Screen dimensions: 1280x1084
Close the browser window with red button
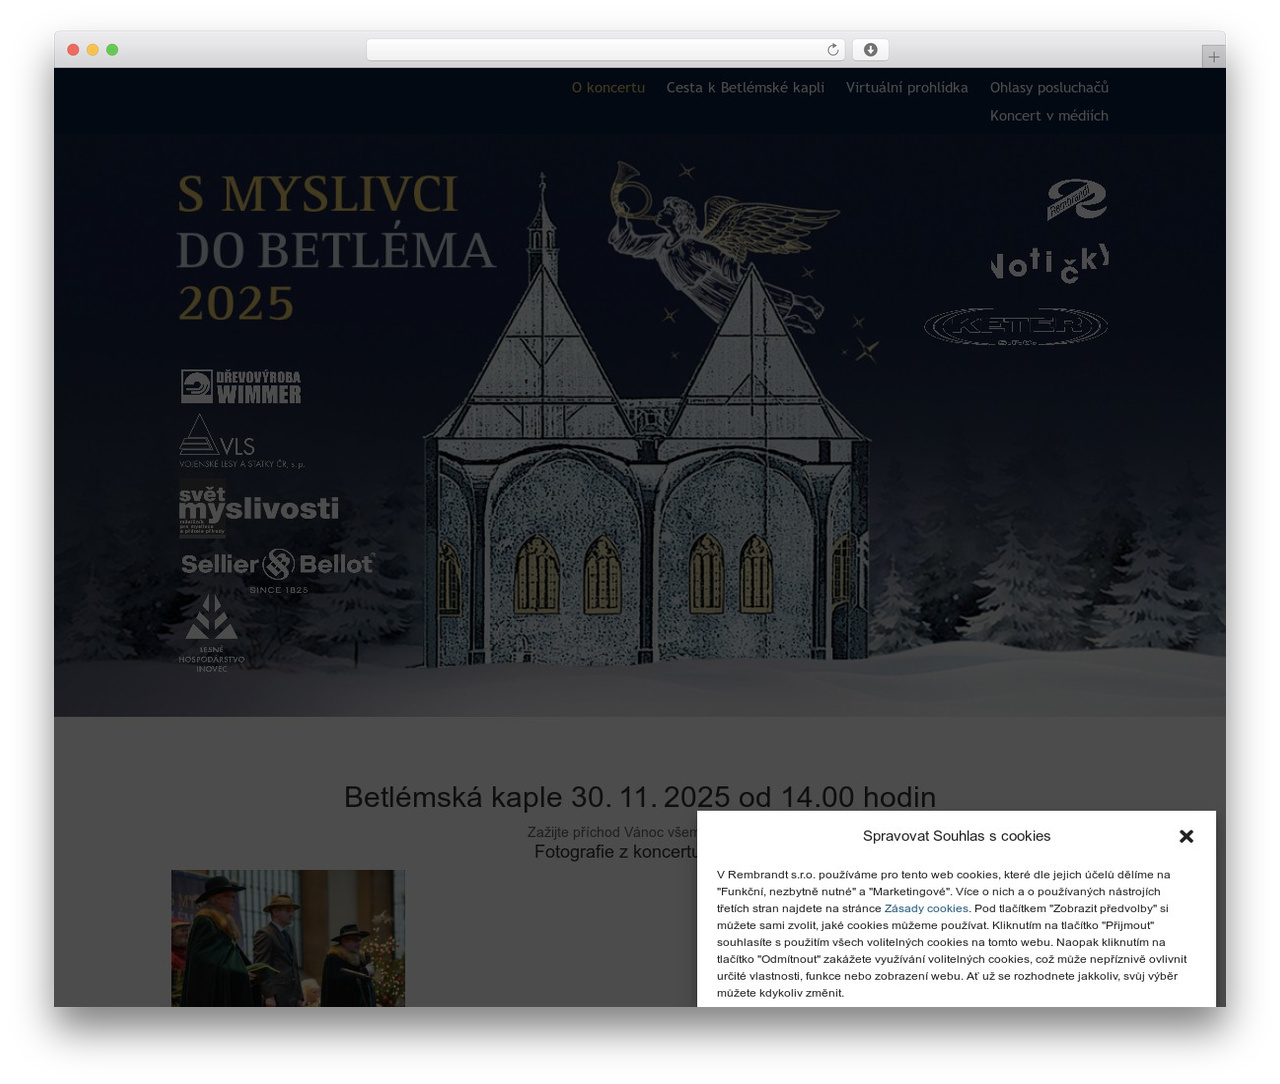[x=73, y=50]
